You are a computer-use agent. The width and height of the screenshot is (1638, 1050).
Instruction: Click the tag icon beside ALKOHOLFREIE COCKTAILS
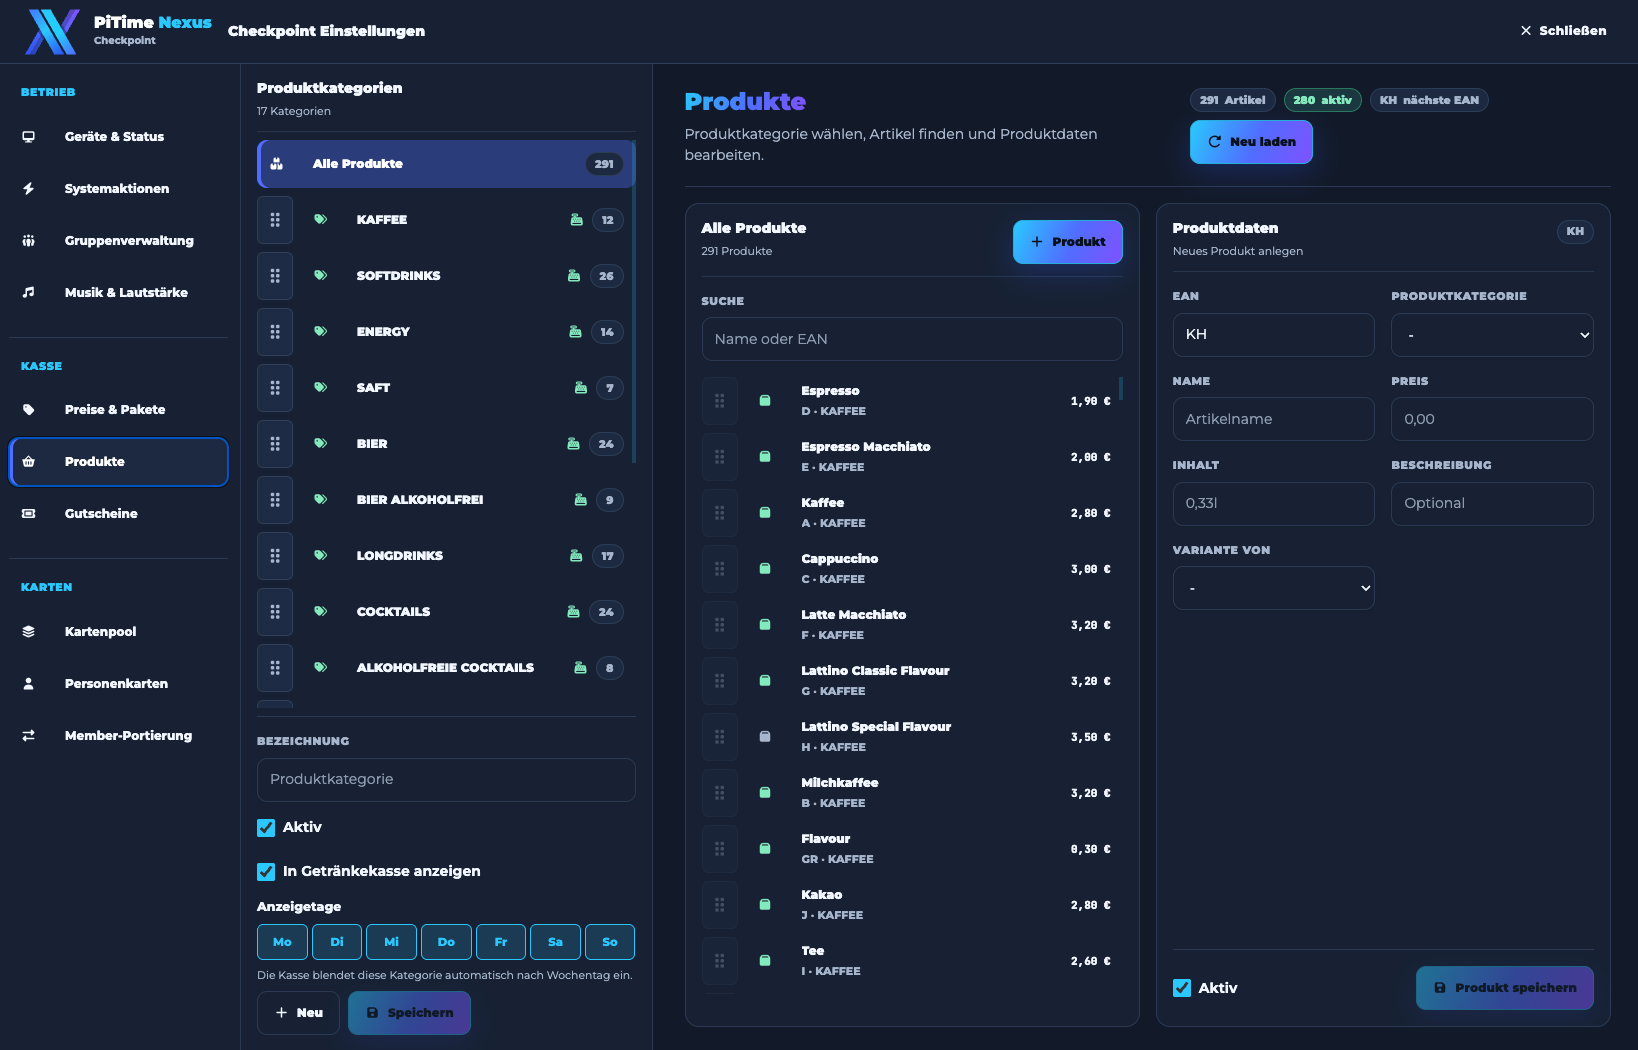click(x=321, y=668)
